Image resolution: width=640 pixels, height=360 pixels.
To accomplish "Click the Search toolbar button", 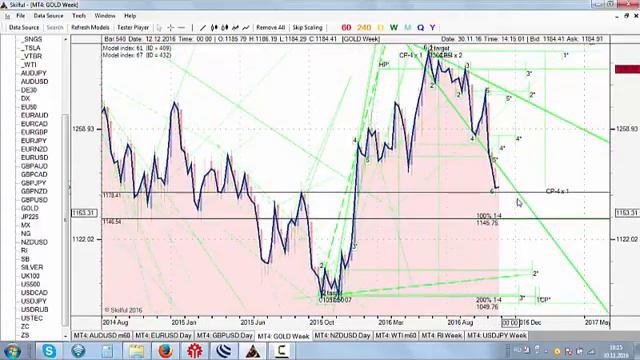I will pos(55,28).
